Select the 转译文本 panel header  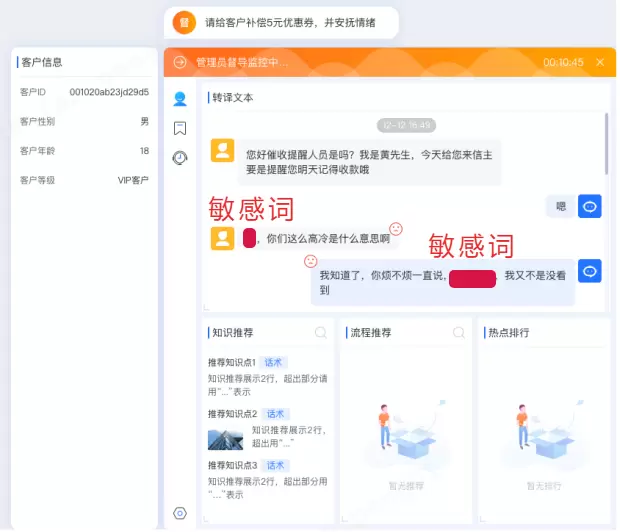(x=232, y=98)
